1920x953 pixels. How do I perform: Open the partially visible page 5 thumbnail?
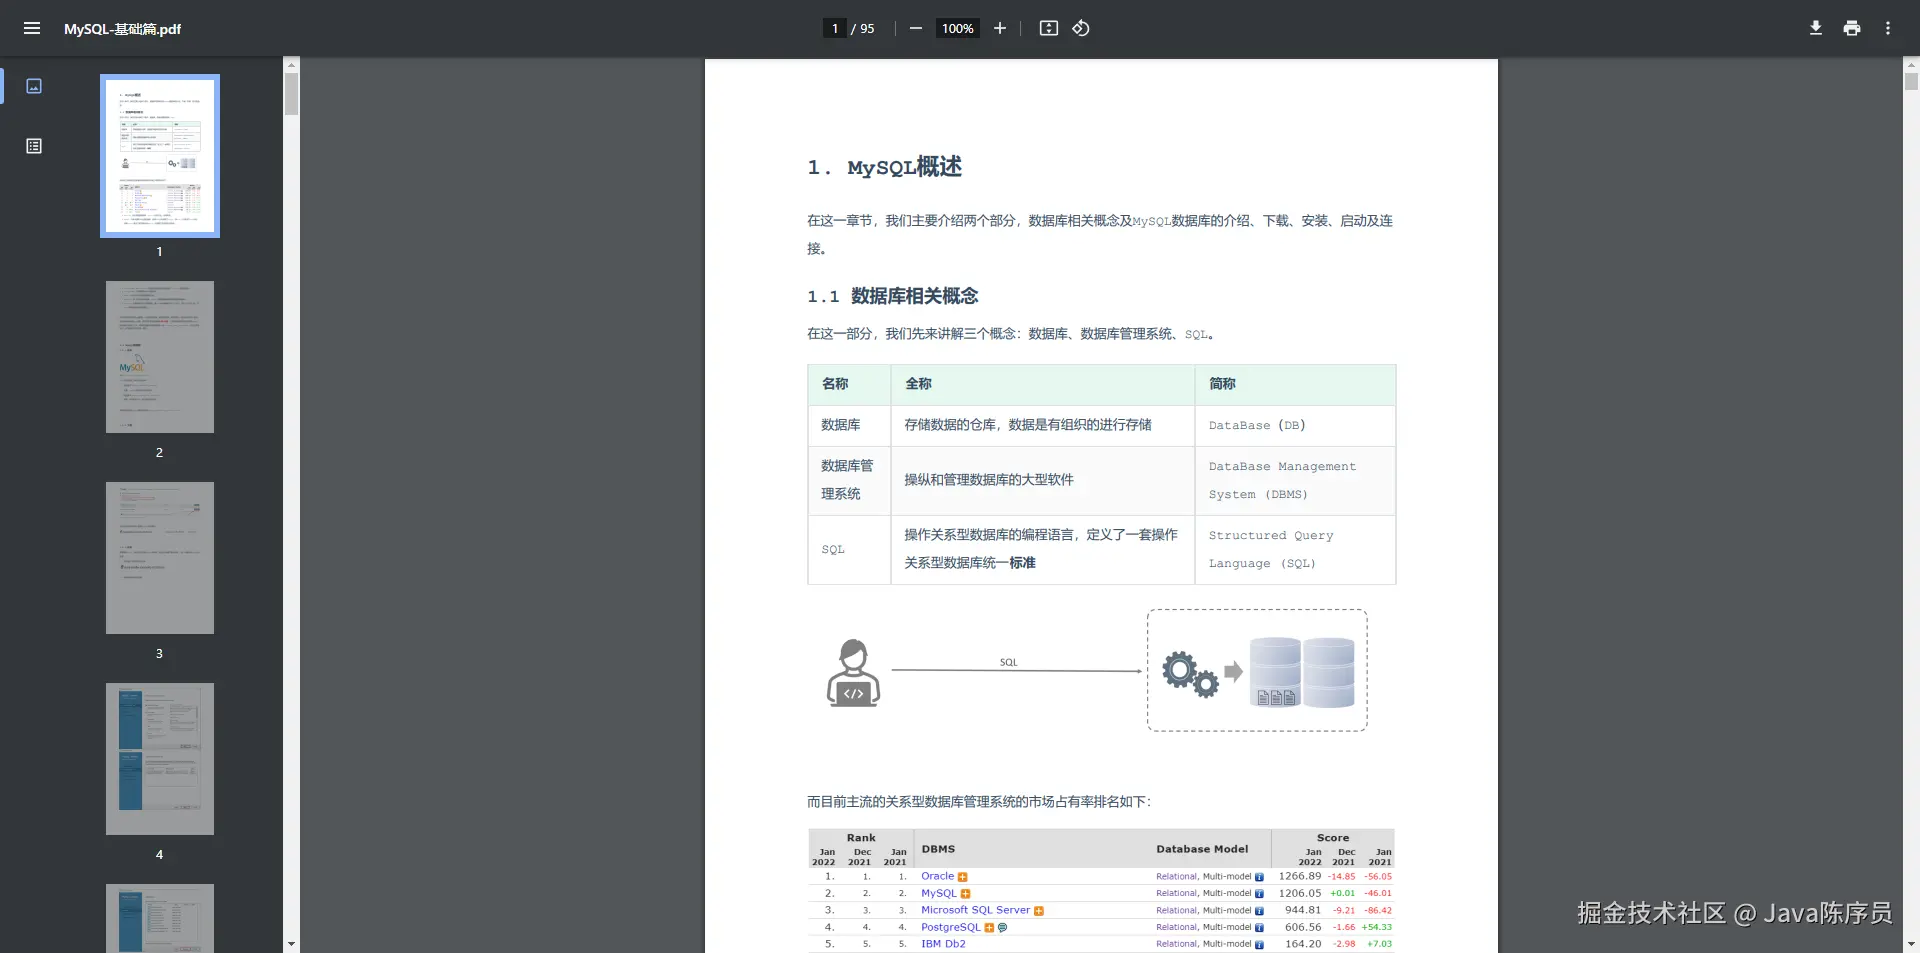tap(160, 918)
